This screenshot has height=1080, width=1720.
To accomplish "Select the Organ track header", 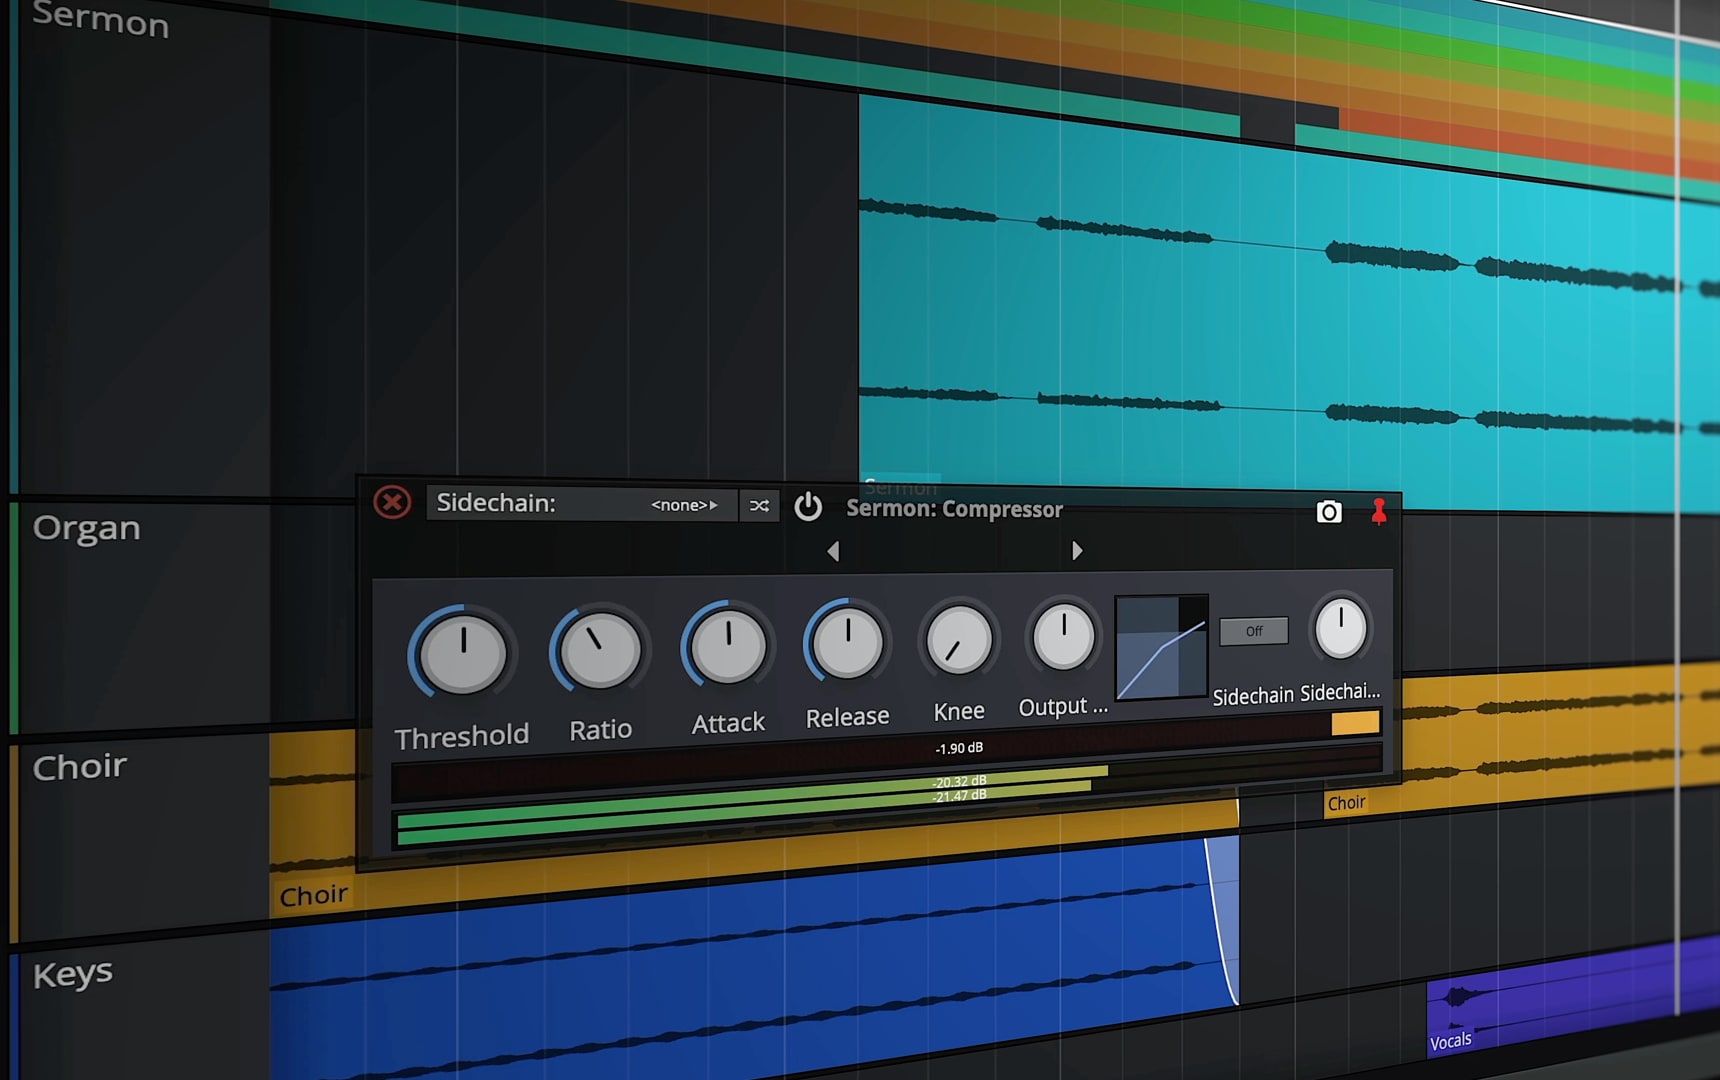I will click(140, 615).
